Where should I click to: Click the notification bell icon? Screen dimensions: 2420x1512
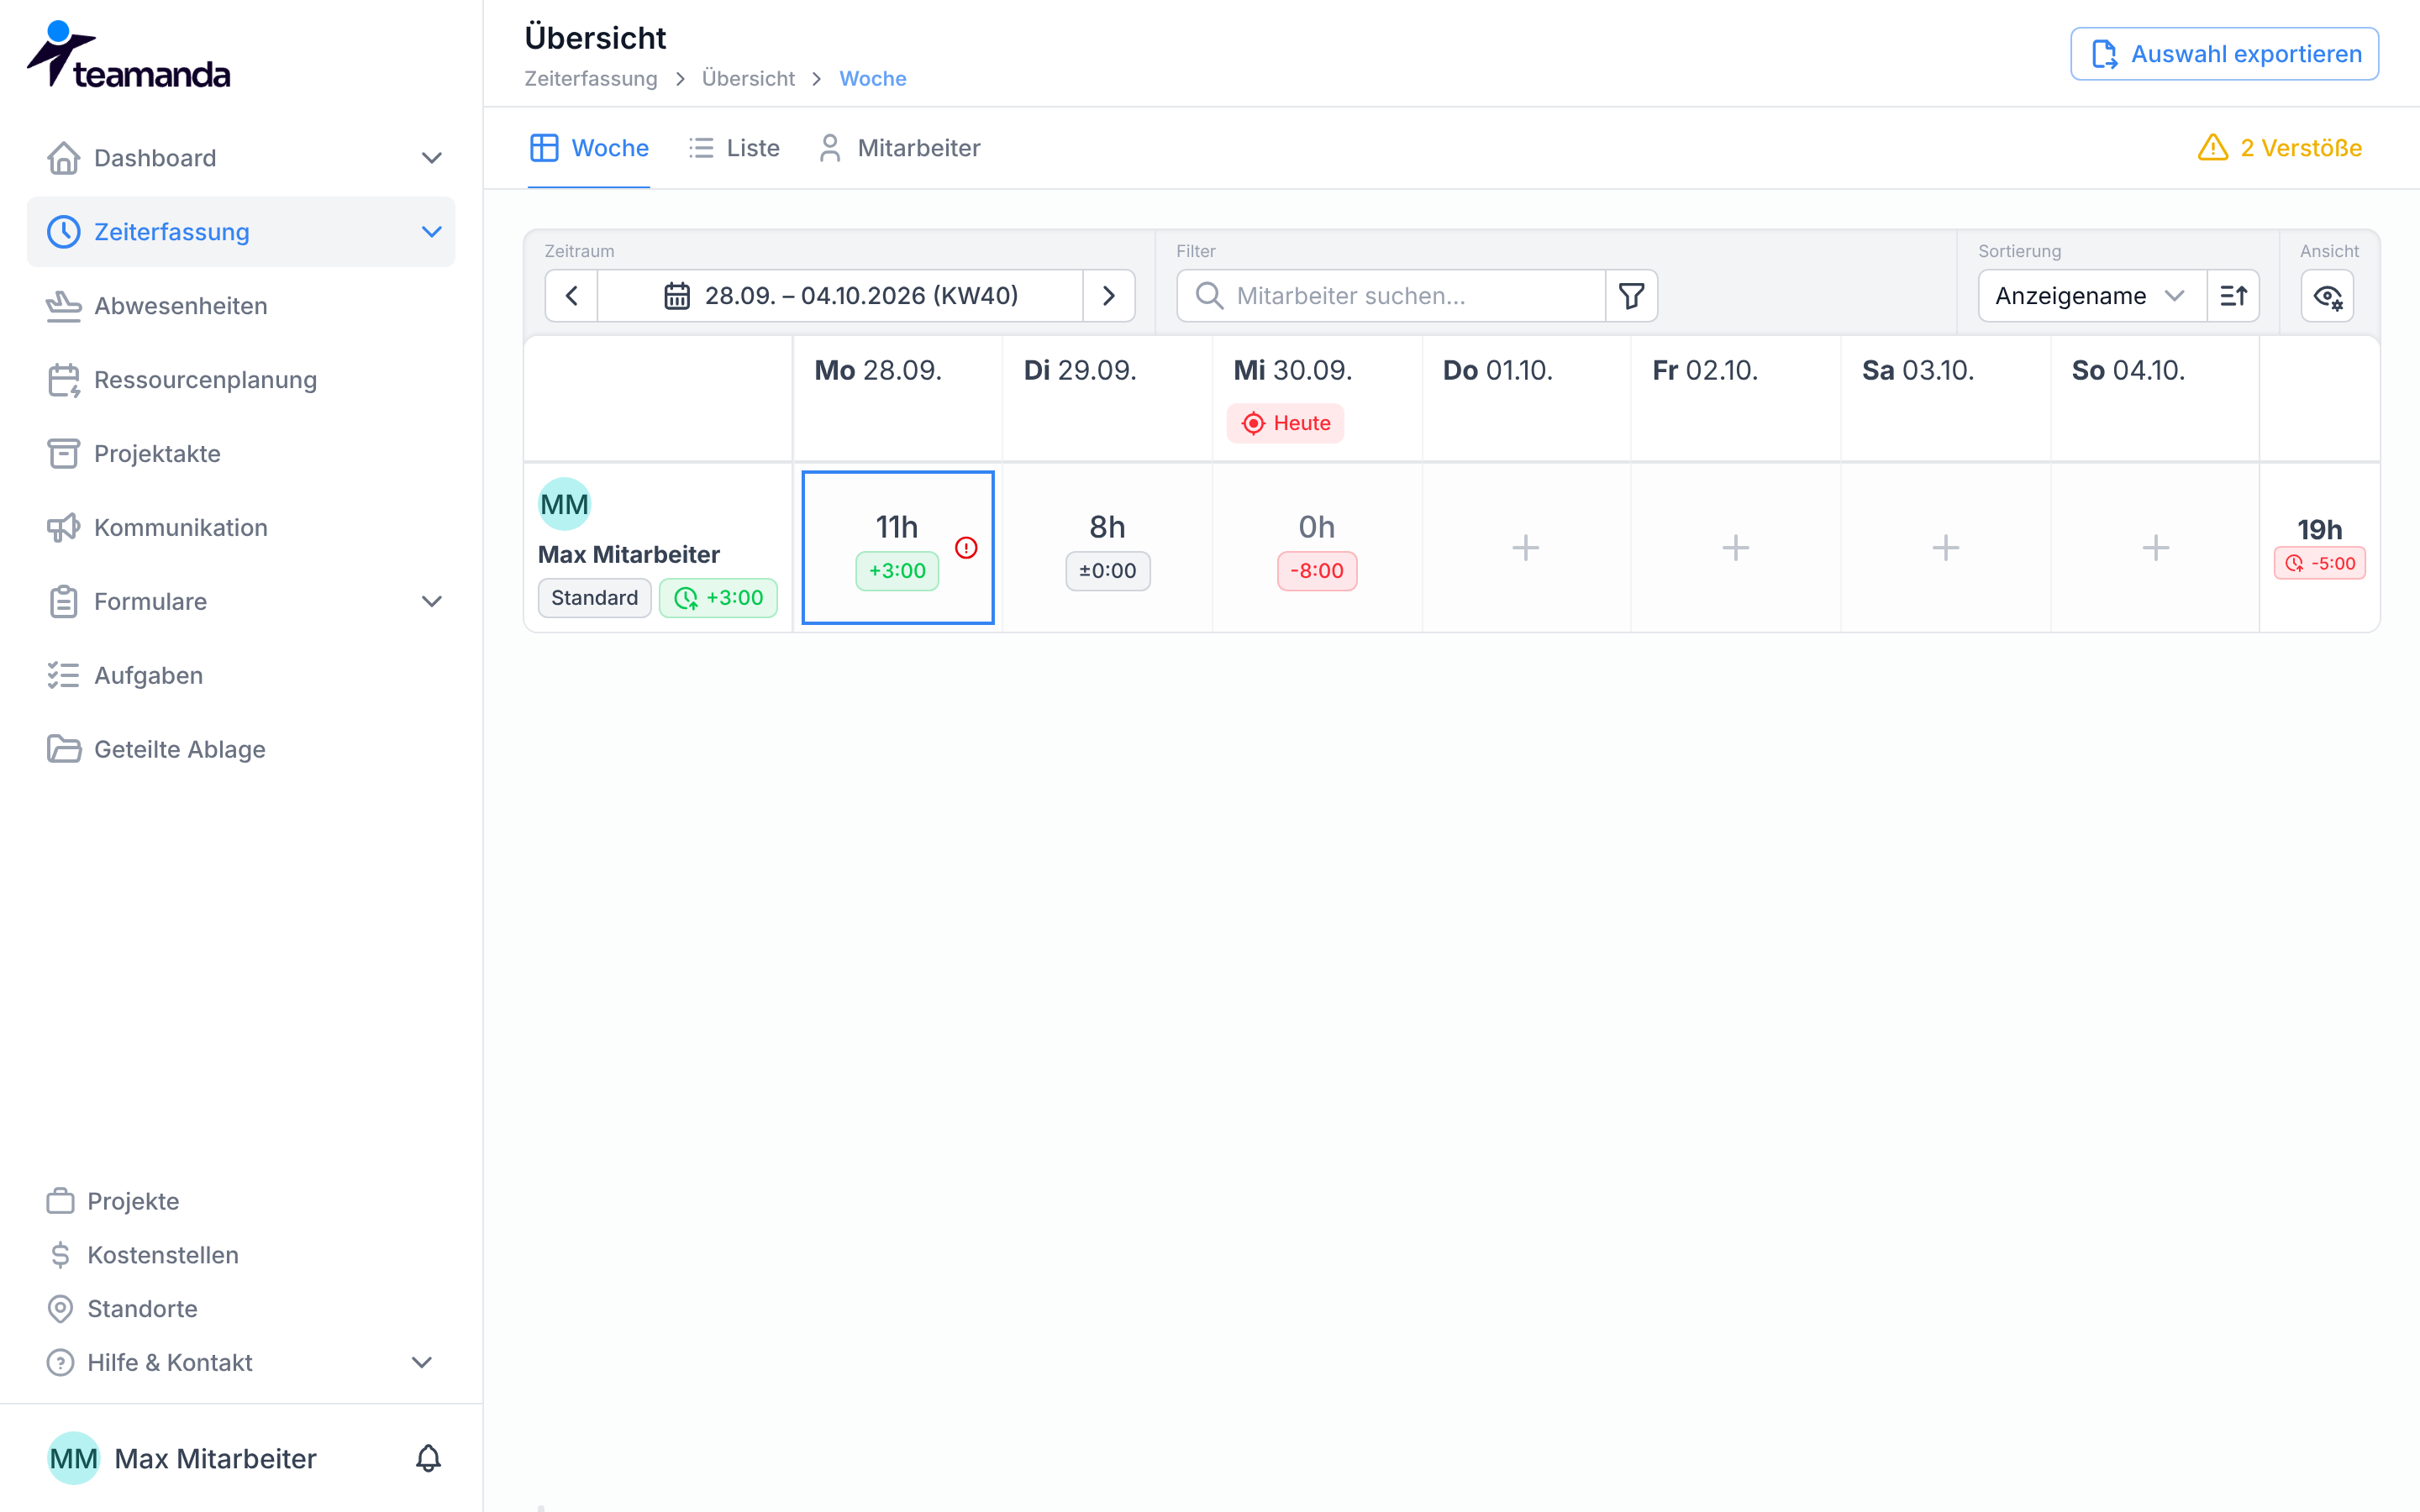click(x=428, y=1458)
